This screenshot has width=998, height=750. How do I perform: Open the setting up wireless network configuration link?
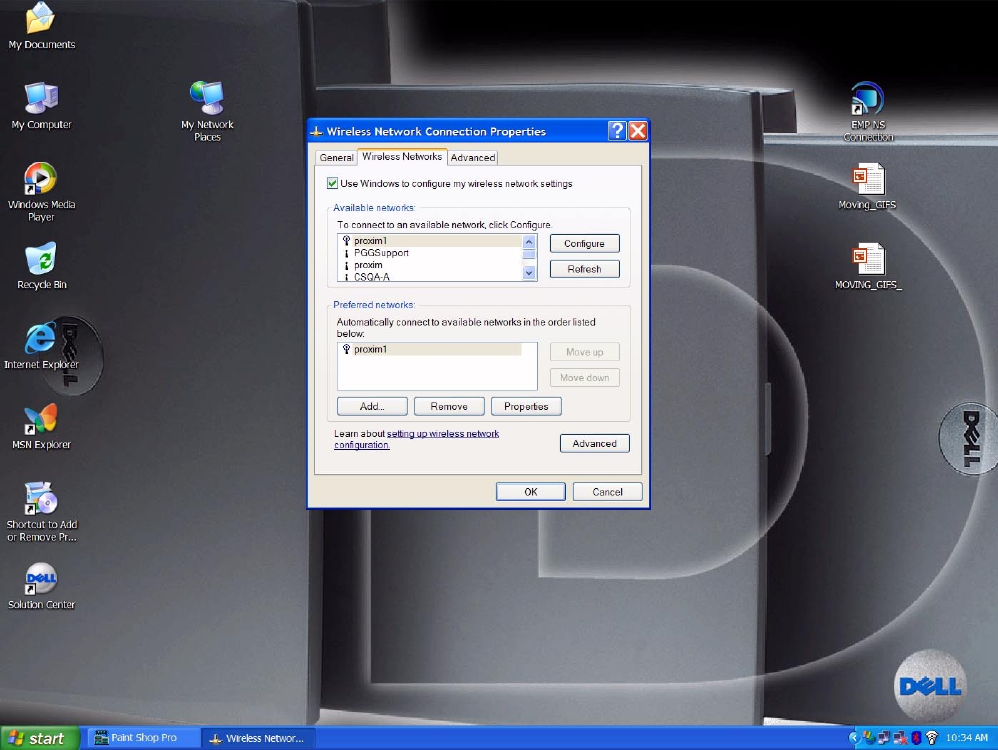click(x=416, y=439)
